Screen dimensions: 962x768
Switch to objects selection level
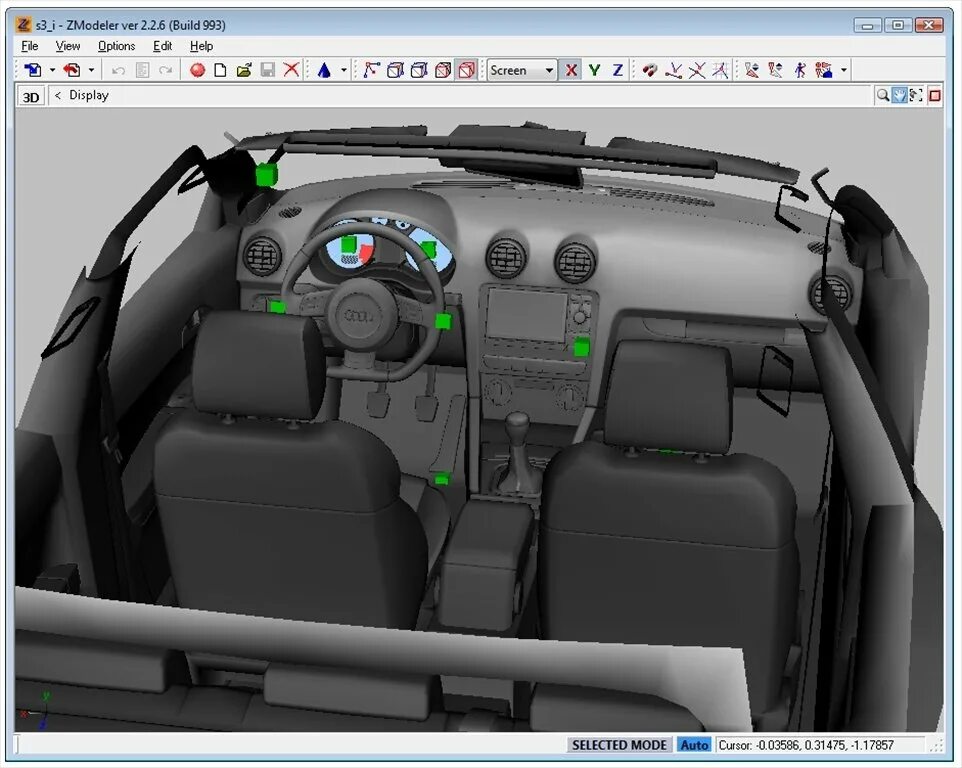[x=443, y=70]
